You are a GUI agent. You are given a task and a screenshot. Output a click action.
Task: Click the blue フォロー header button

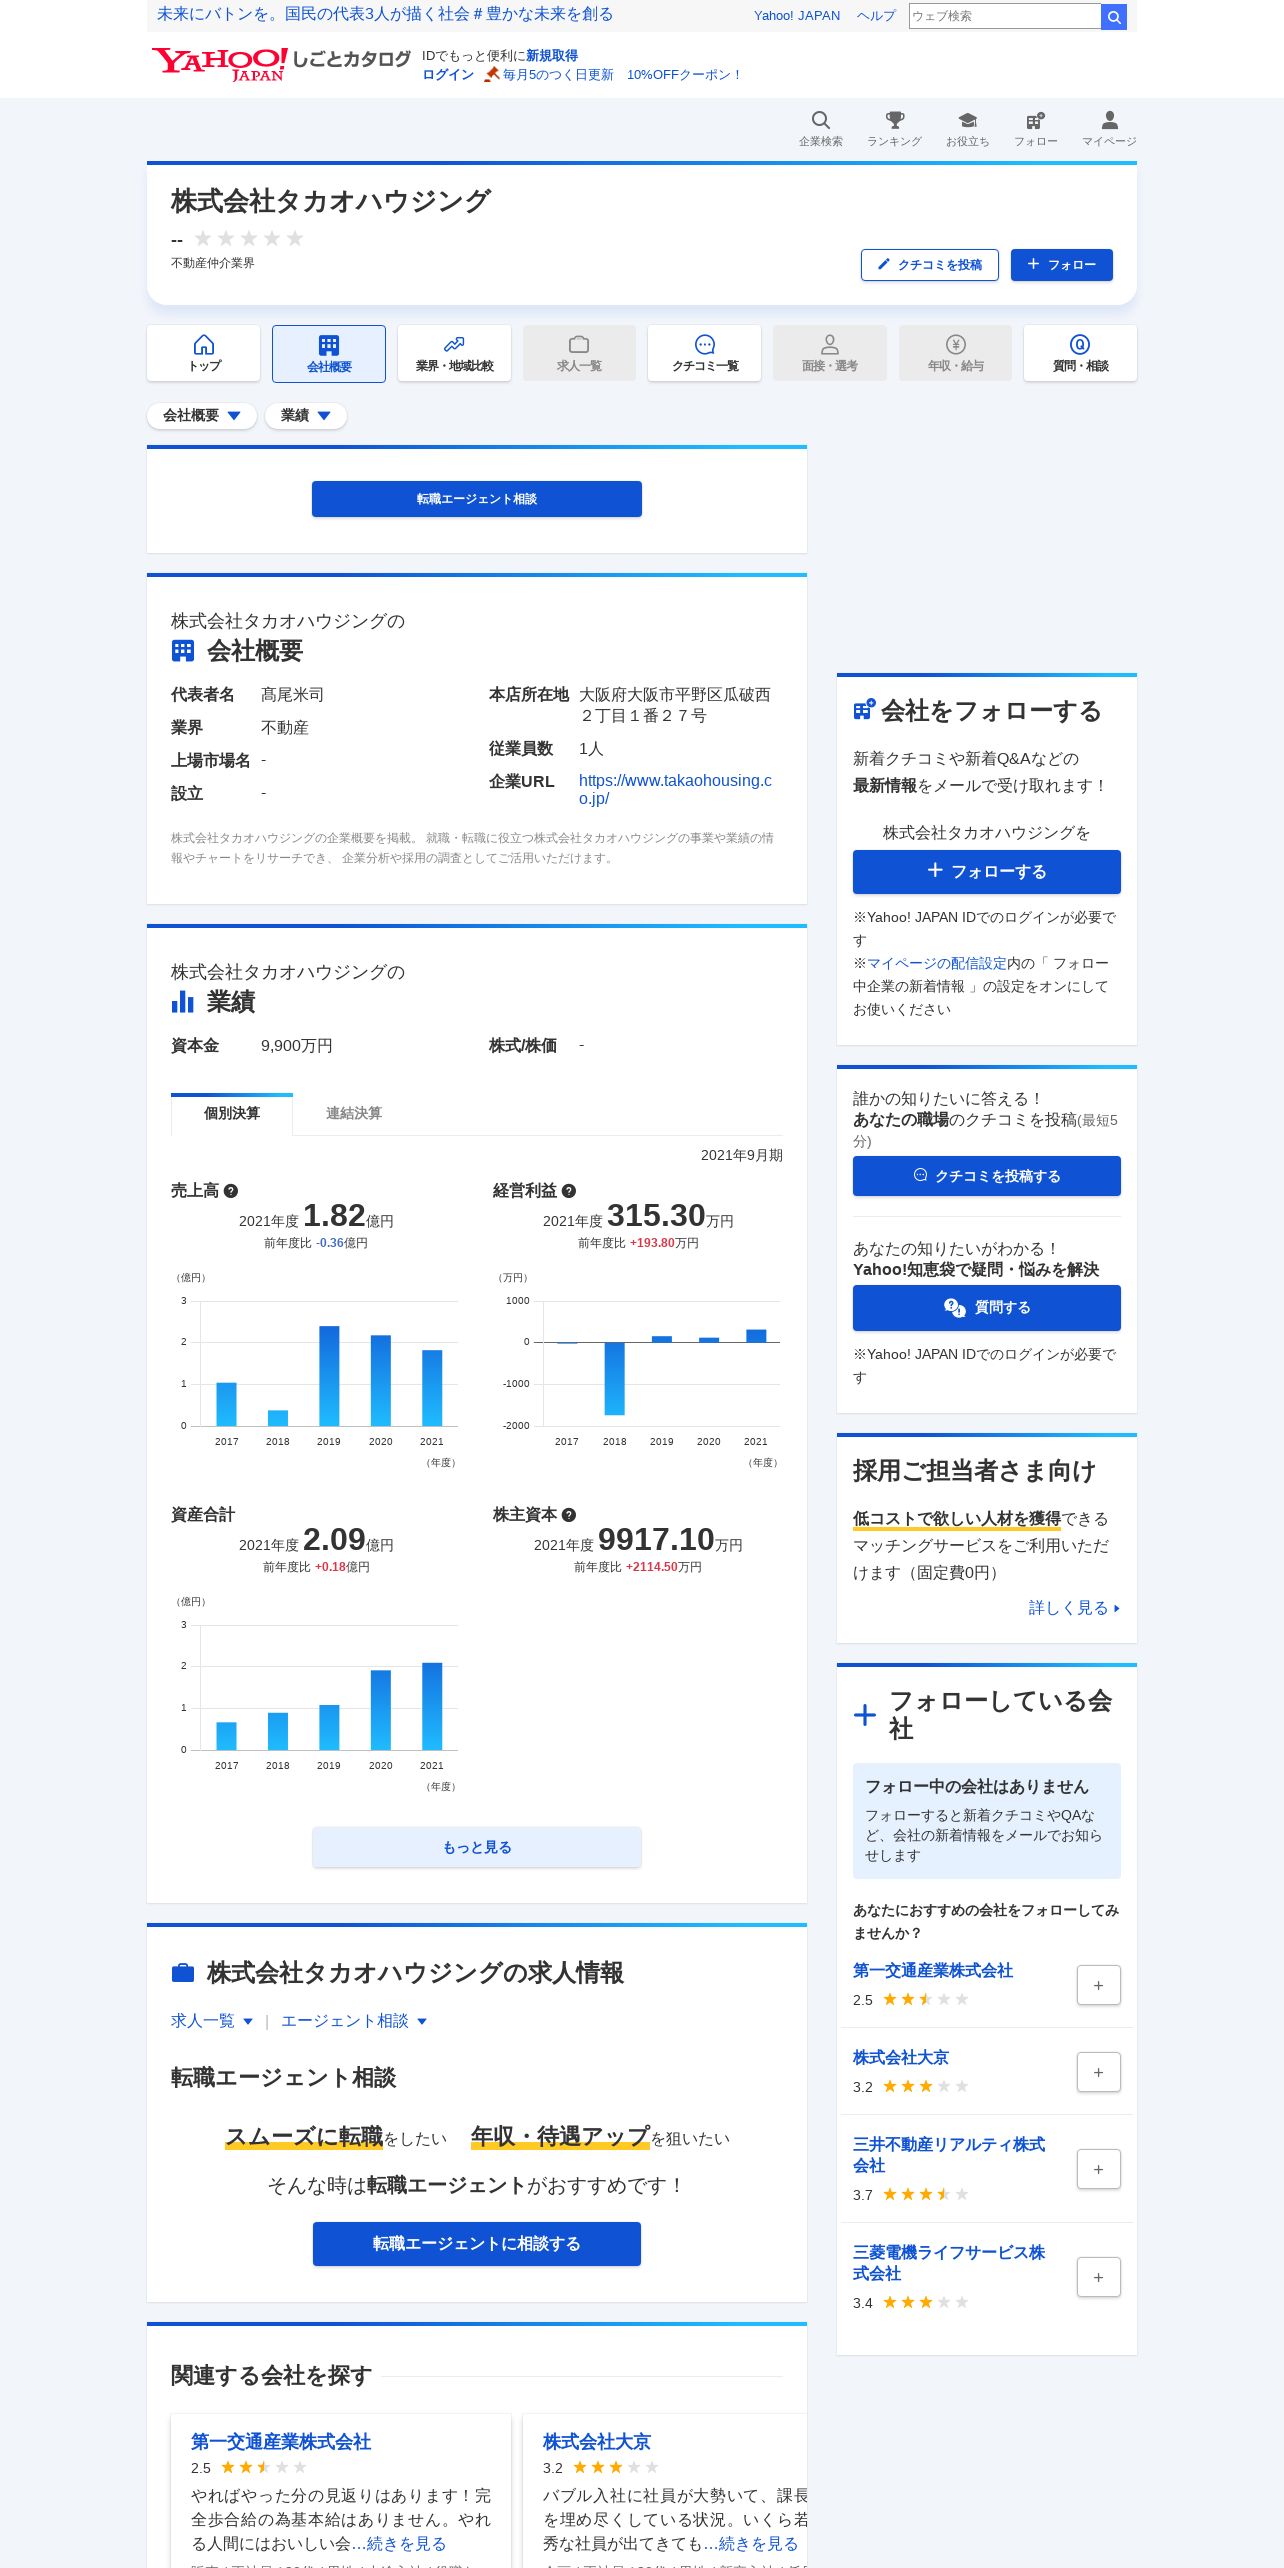1062,265
